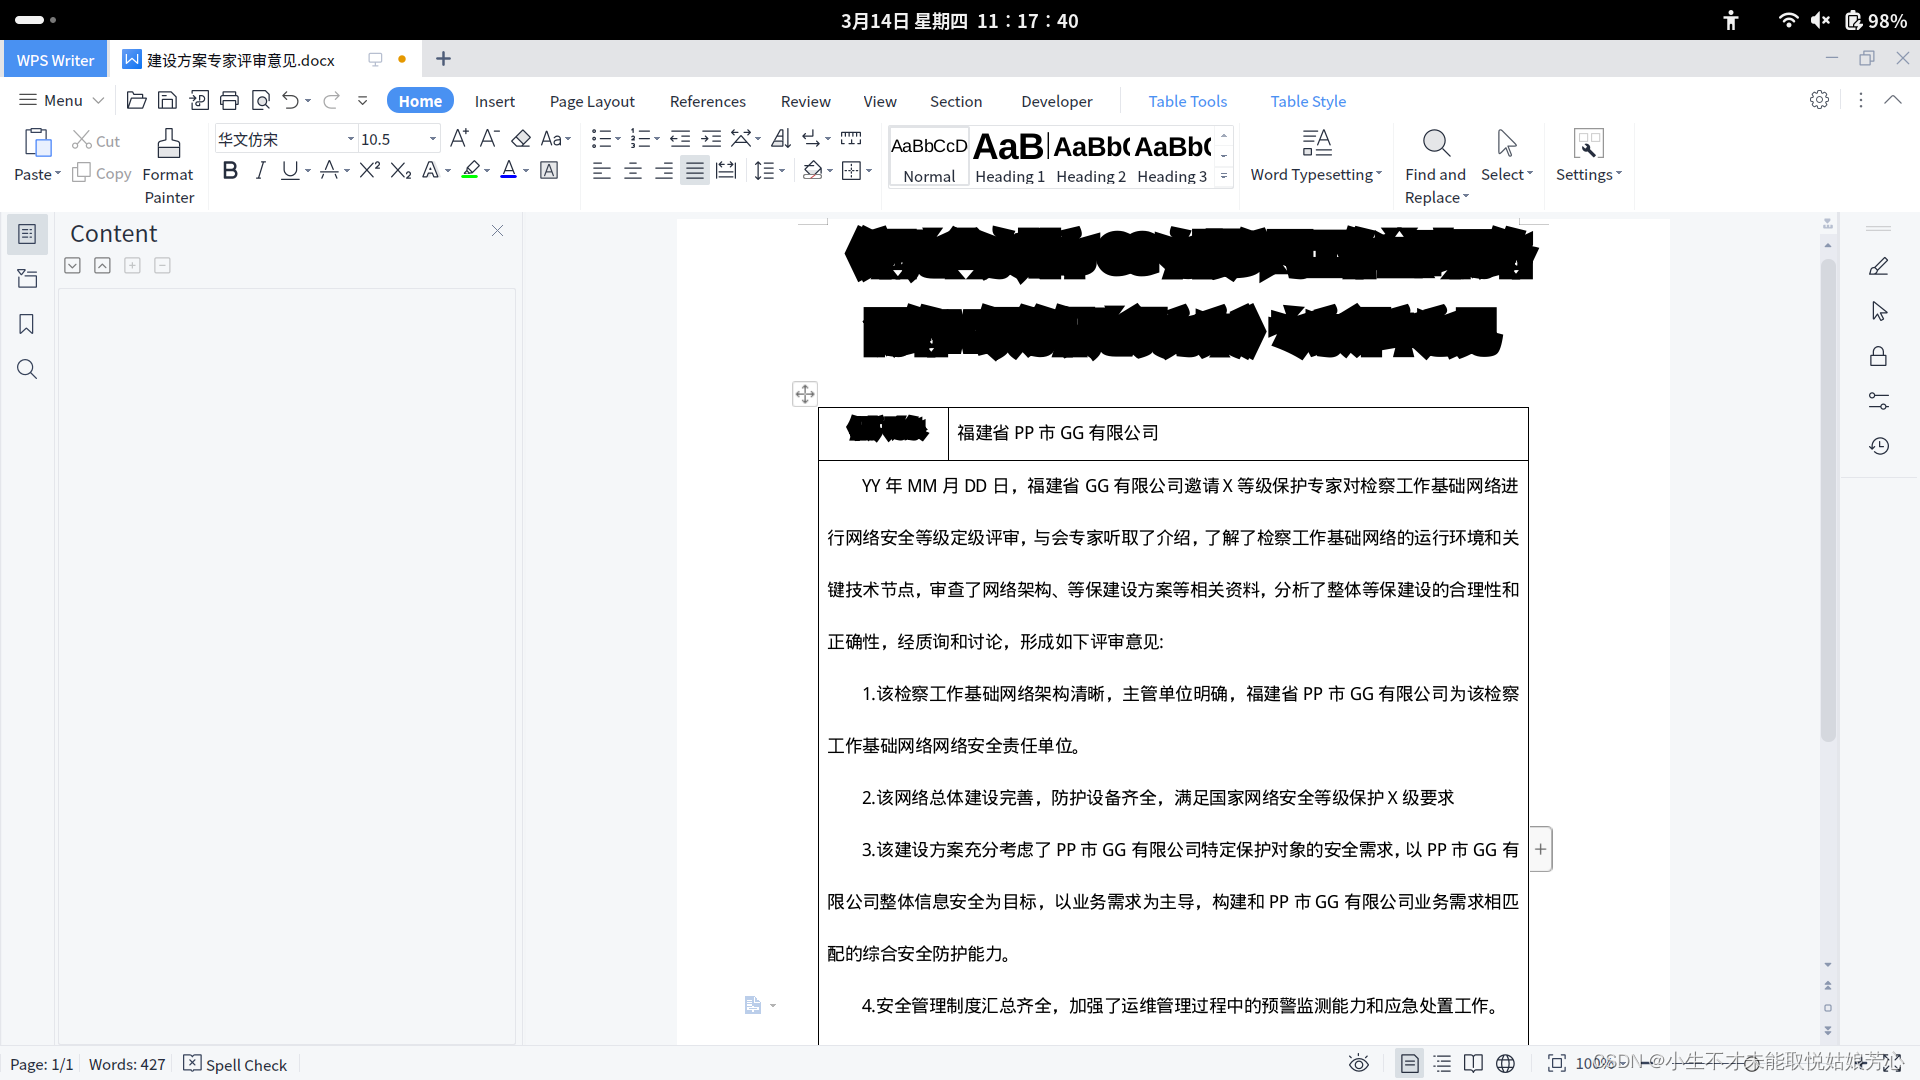The image size is (1920, 1080).
Task: Open the history clock icon in right sidebar
Action: [1879, 446]
